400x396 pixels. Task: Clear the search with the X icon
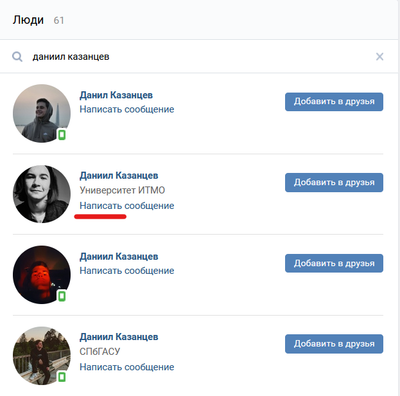click(379, 57)
